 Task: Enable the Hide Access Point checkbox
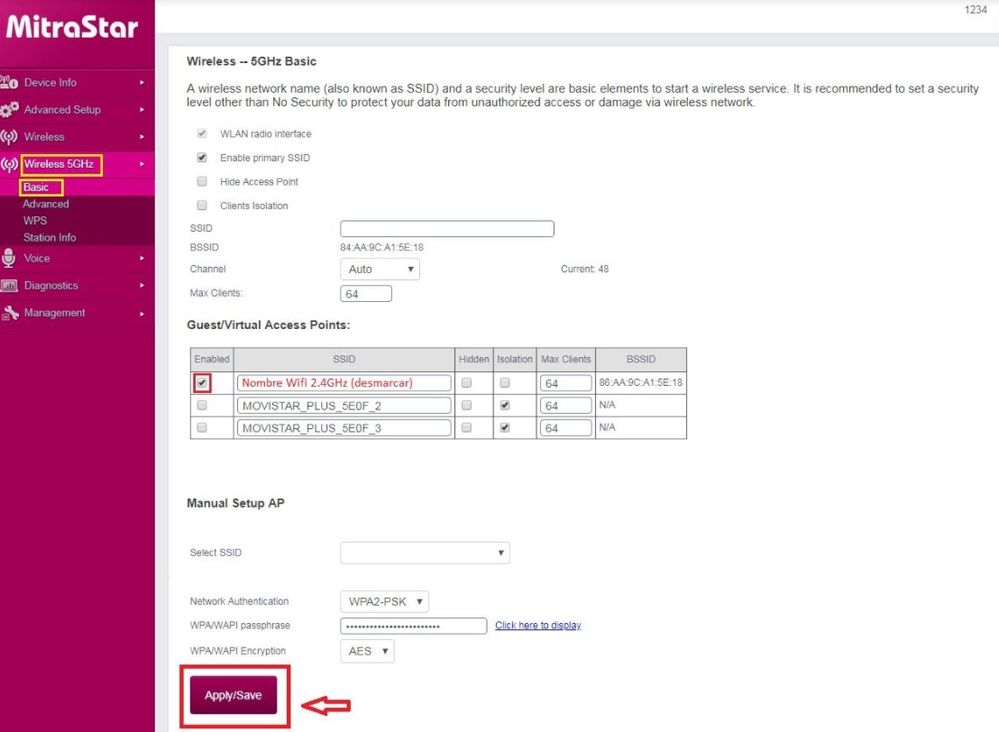click(x=201, y=182)
